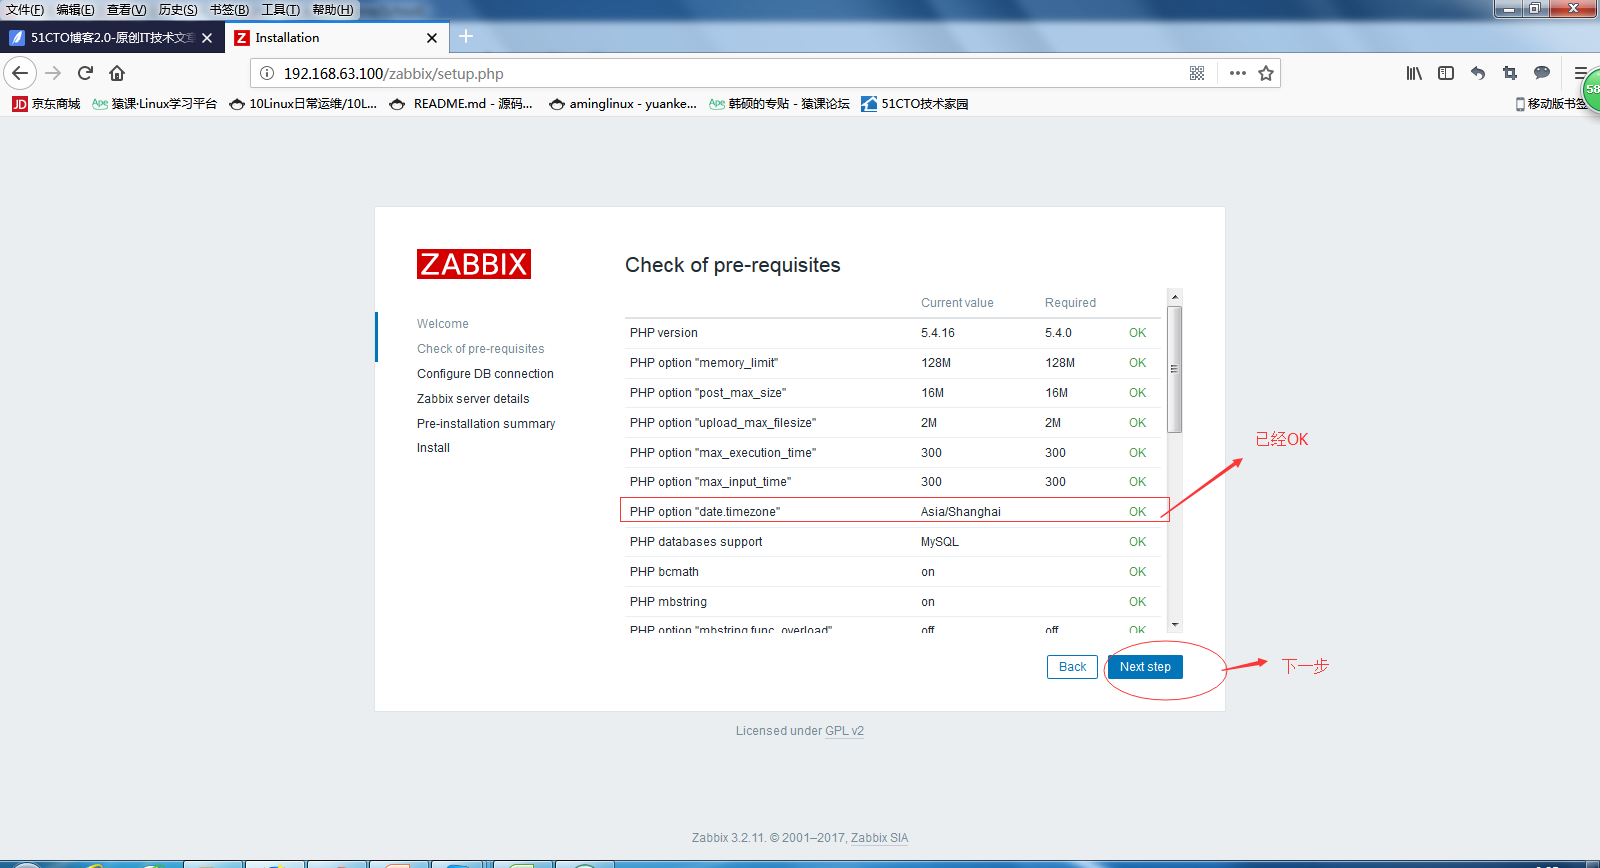The height and width of the screenshot is (868, 1600).
Task: Open the 10Linux日常运维 bookmark
Action: [x=303, y=104]
